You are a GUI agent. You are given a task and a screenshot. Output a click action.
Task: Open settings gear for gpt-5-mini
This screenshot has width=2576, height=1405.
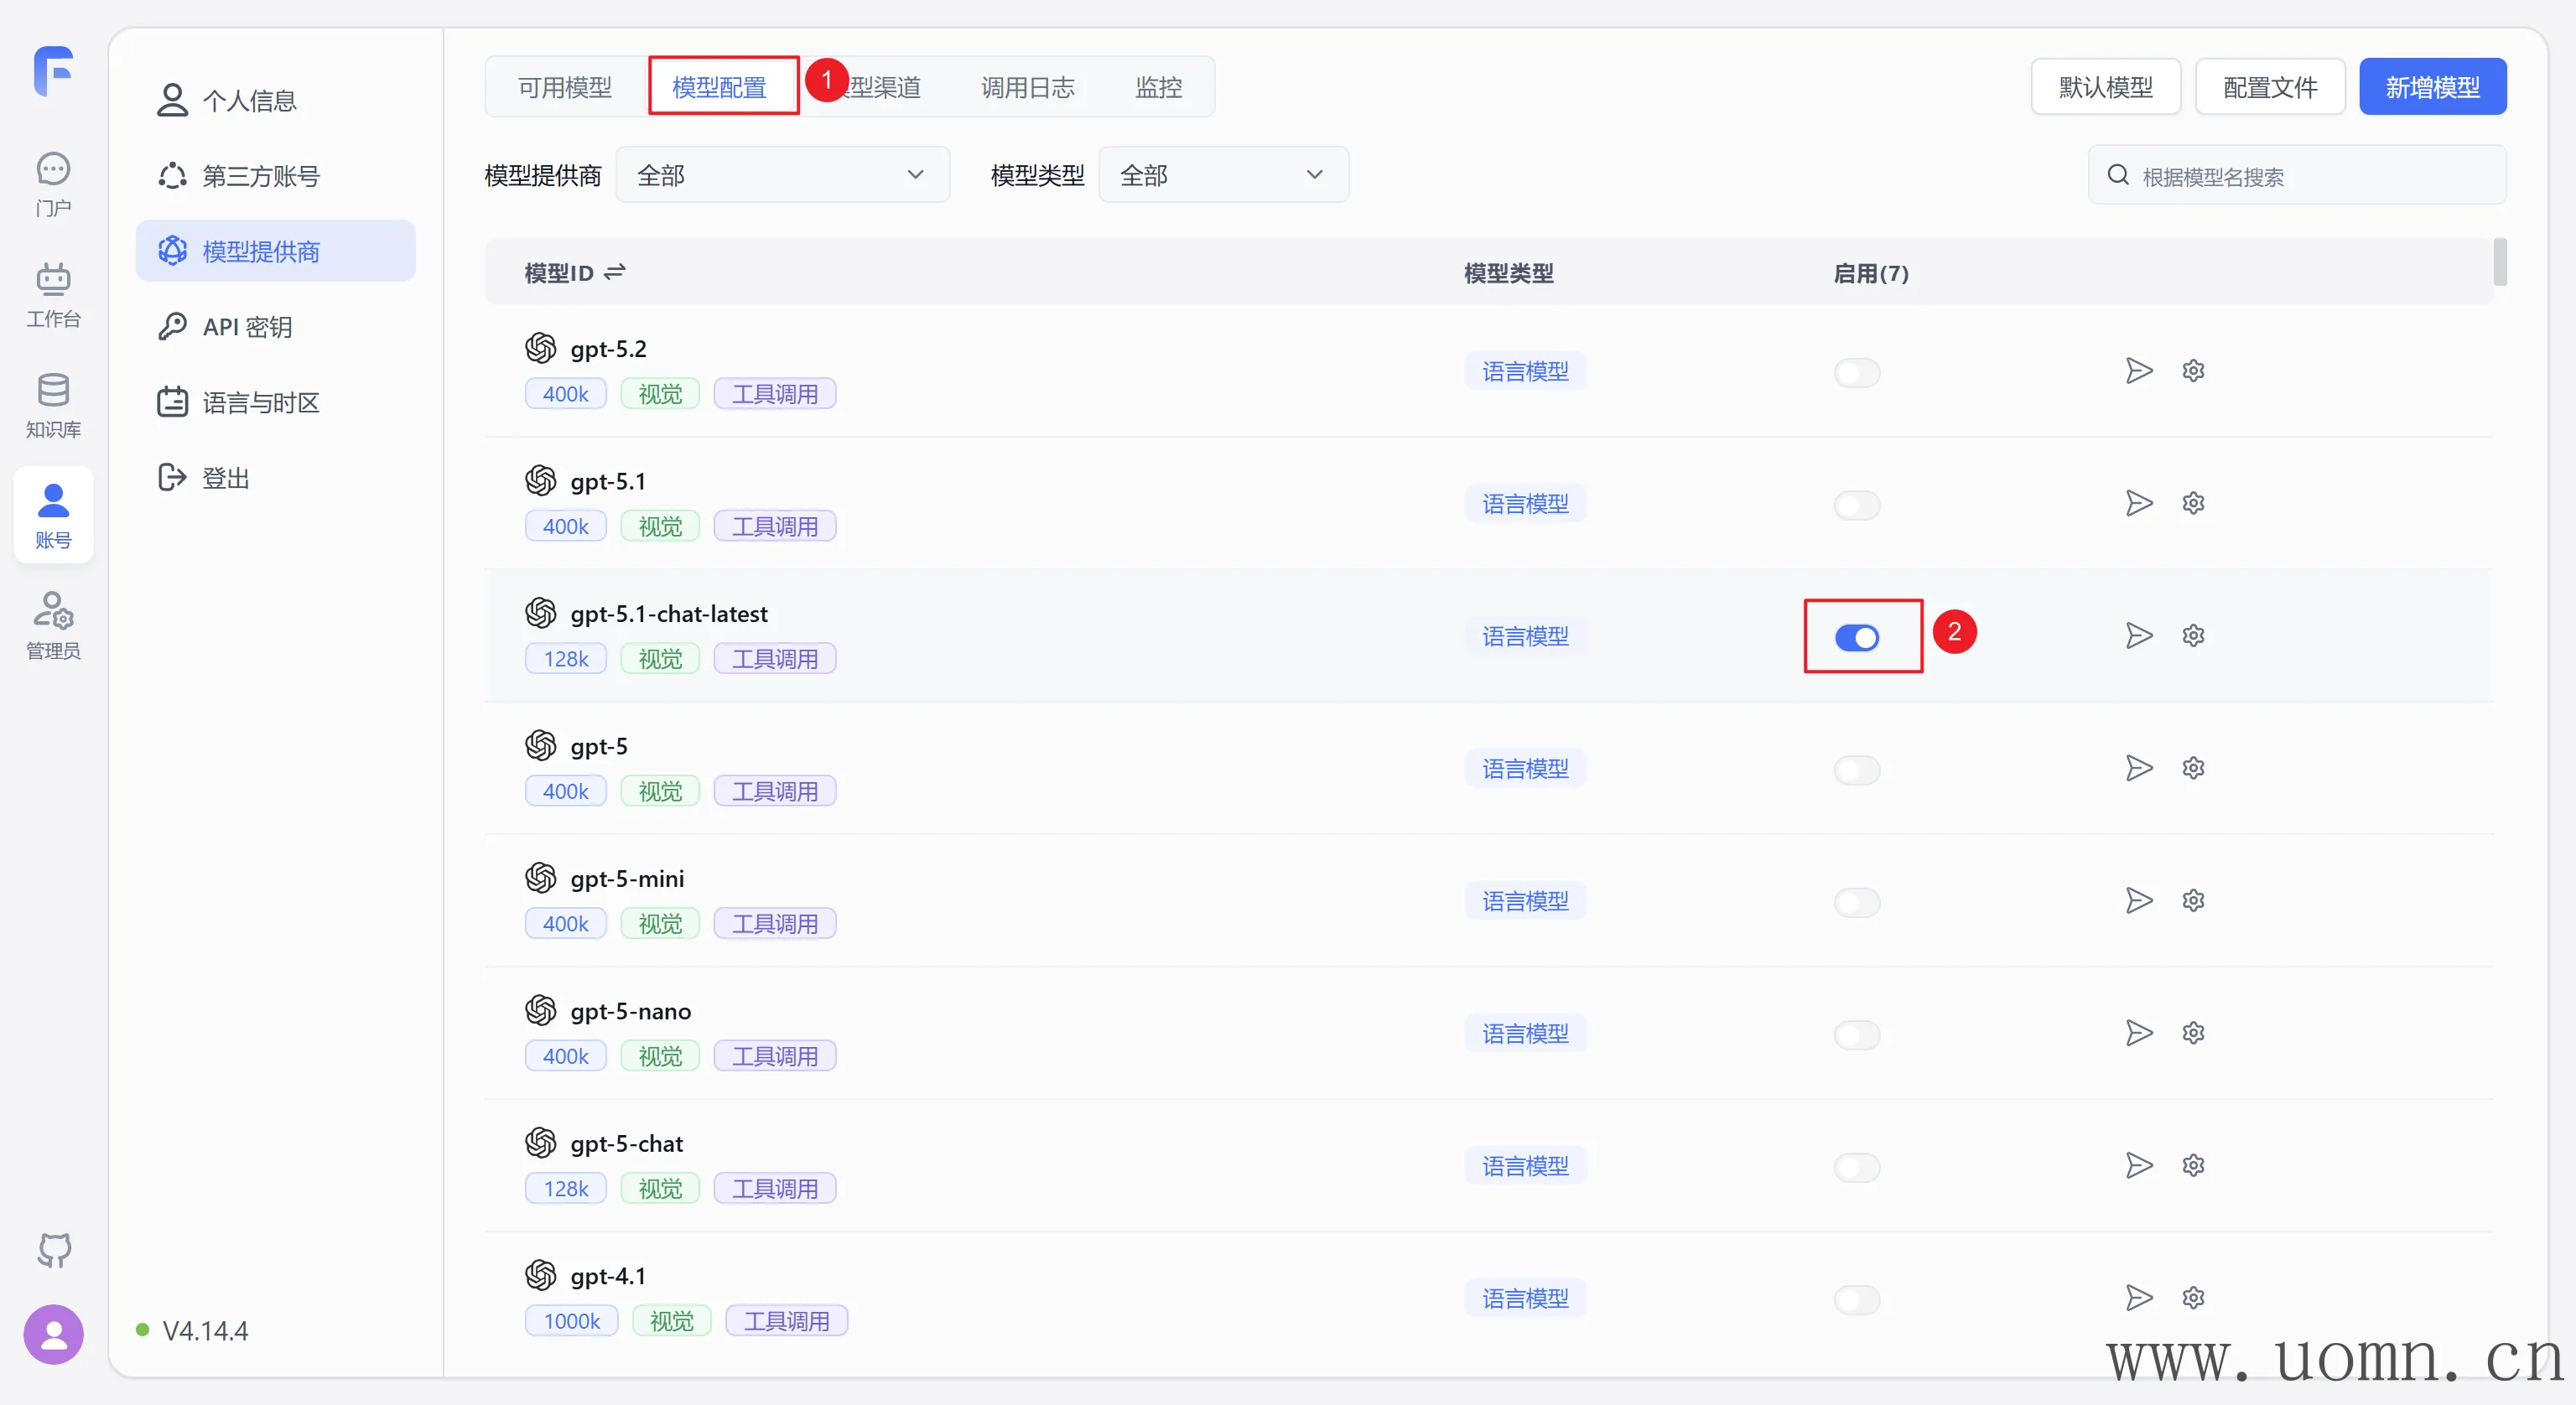click(2193, 901)
